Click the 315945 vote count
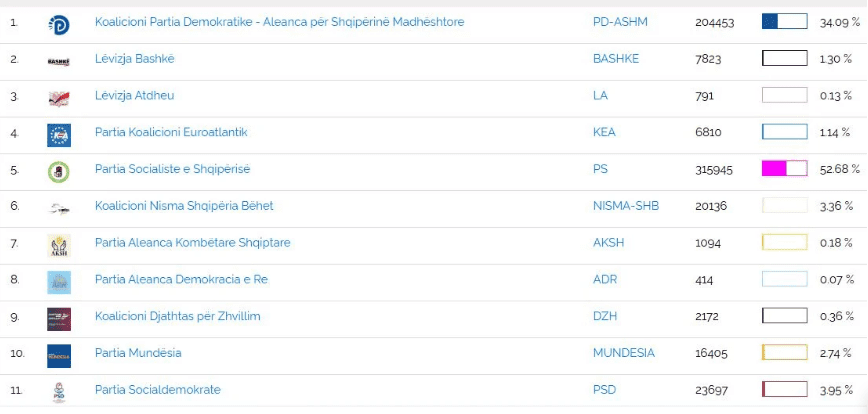The image size is (868, 414). coord(714,170)
